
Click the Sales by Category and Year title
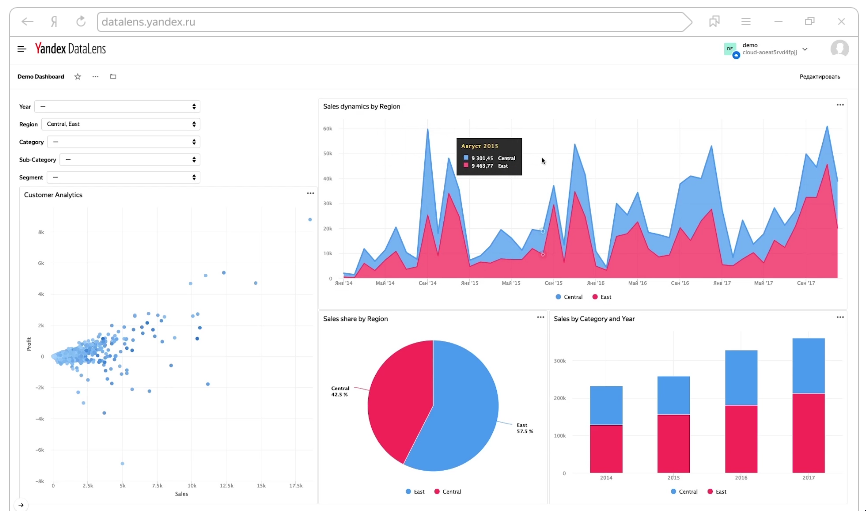pyautogui.click(x=594, y=319)
